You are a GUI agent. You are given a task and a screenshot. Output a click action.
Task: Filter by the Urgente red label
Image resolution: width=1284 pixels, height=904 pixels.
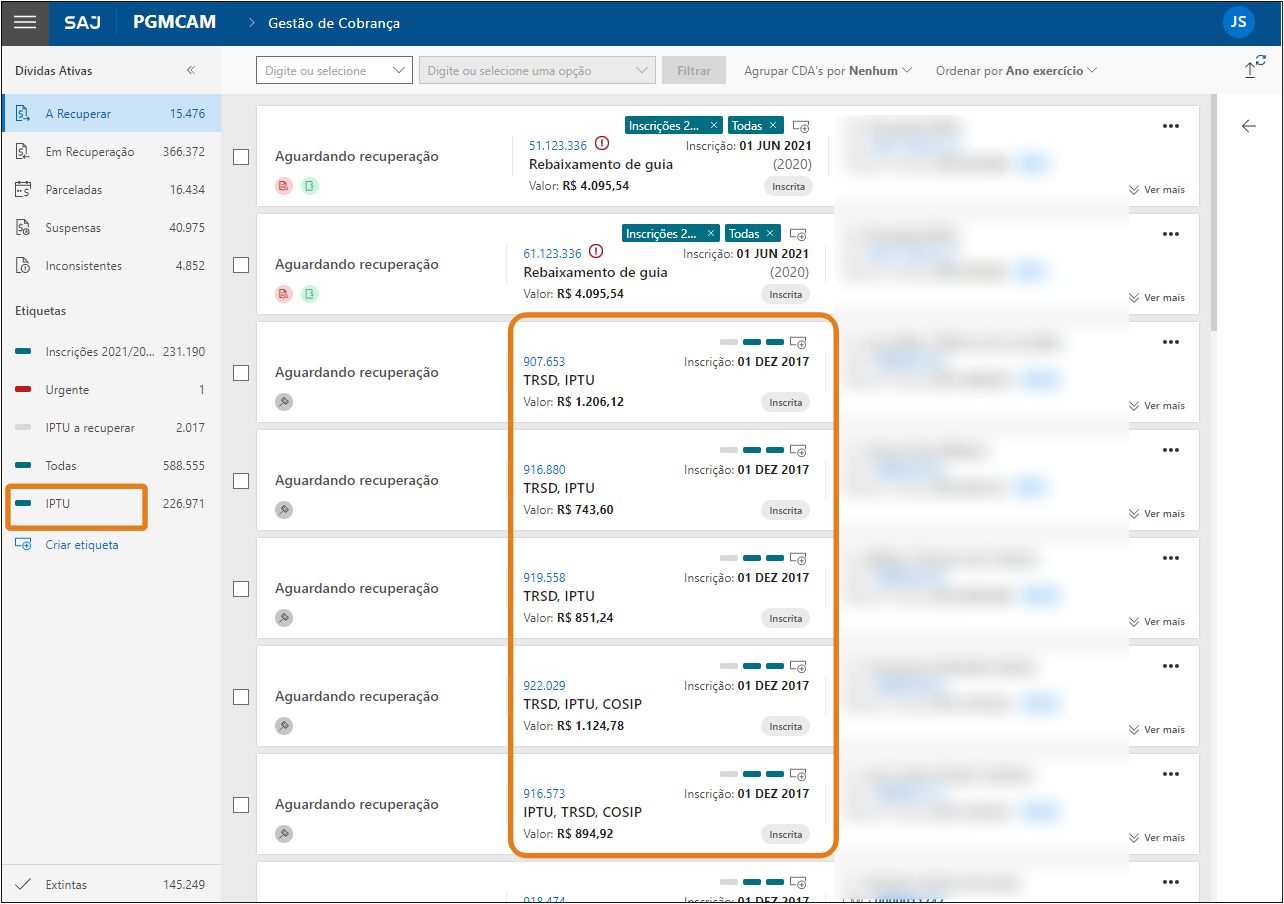tap(111, 390)
